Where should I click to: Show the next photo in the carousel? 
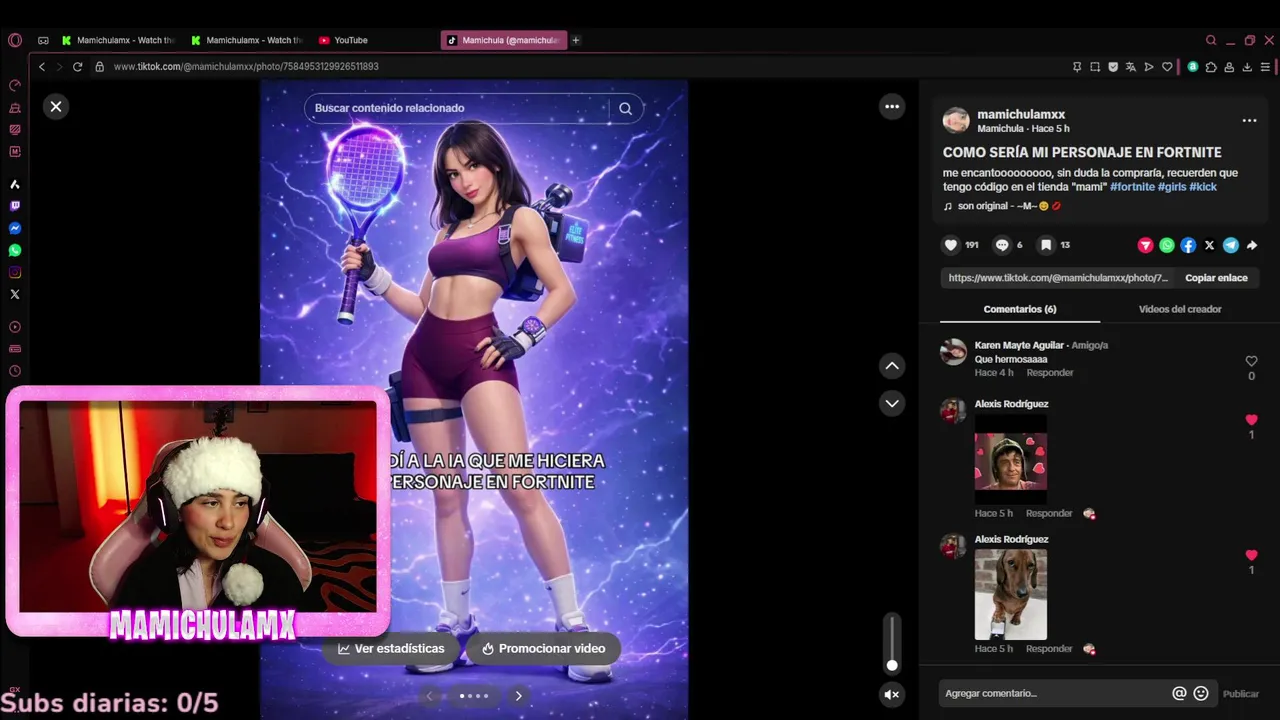(518, 696)
